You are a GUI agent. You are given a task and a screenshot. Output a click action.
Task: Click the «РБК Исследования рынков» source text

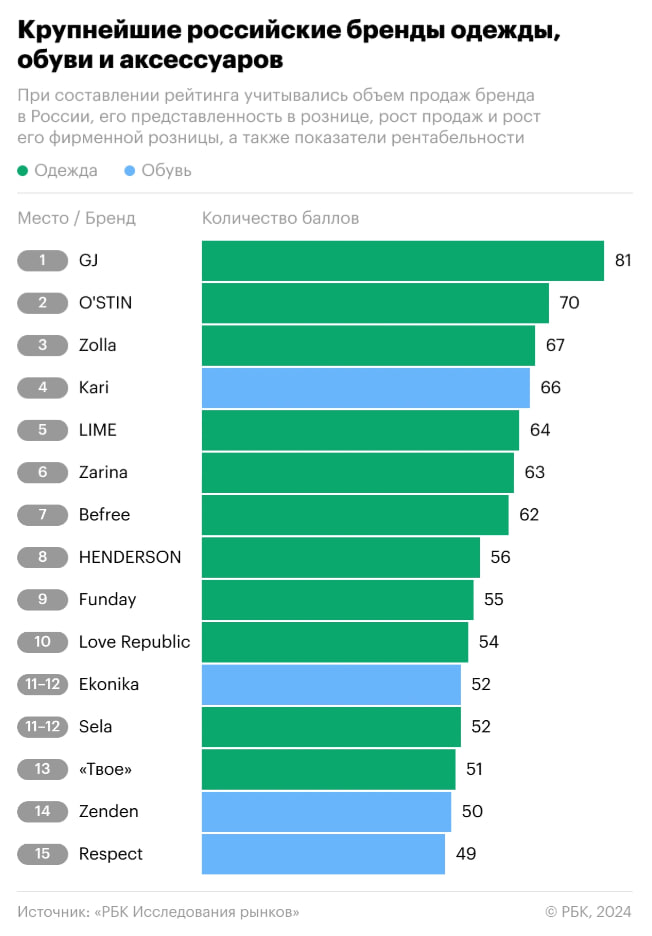point(196,912)
